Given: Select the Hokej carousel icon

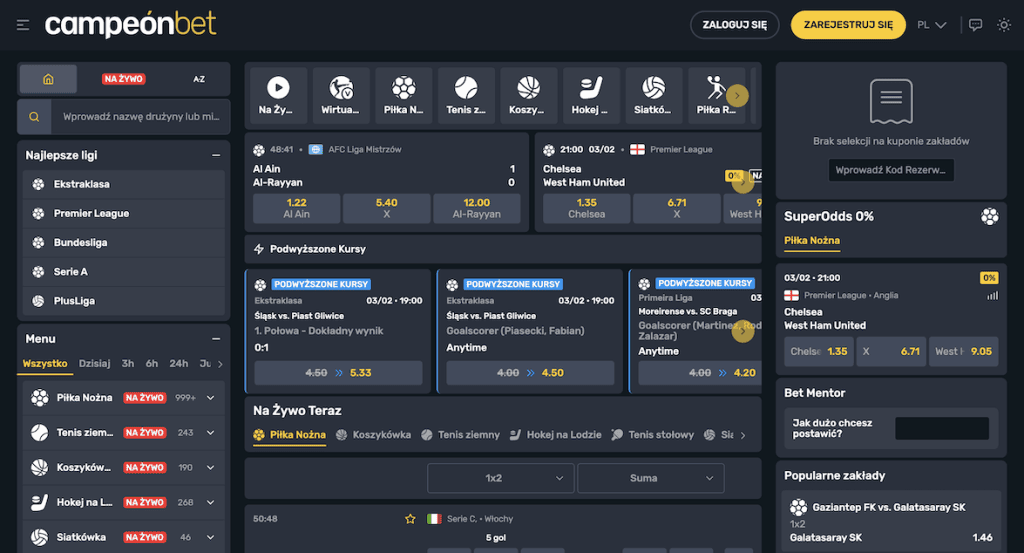Looking at the screenshot, I should (591, 87).
